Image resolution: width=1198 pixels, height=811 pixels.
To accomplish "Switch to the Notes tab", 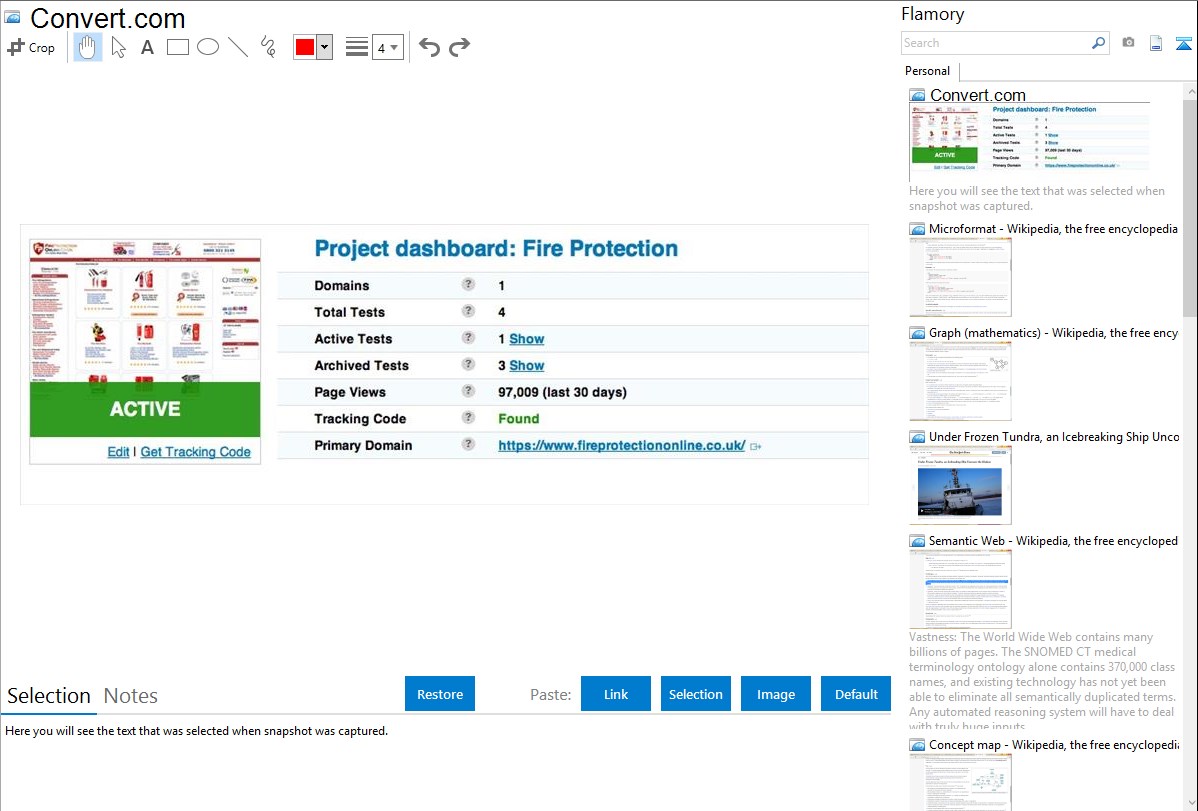I will point(131,696).
